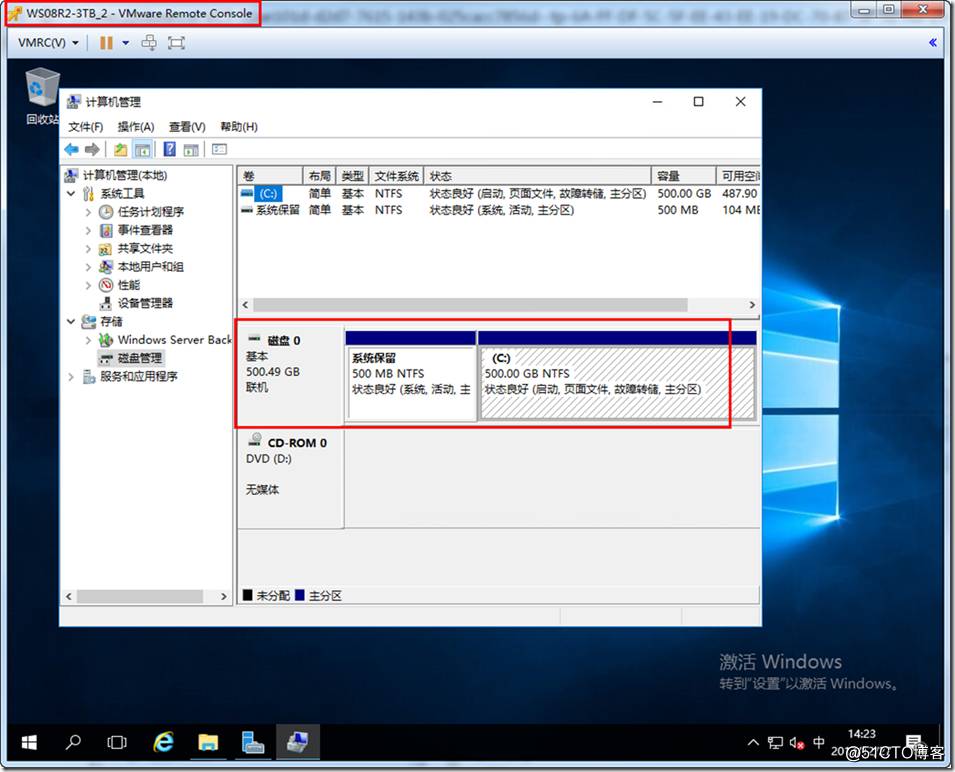The height and width of the screenshot is (772, 955).
Task: Open File Explorer from the taskbar
Action: pos(208,742)
